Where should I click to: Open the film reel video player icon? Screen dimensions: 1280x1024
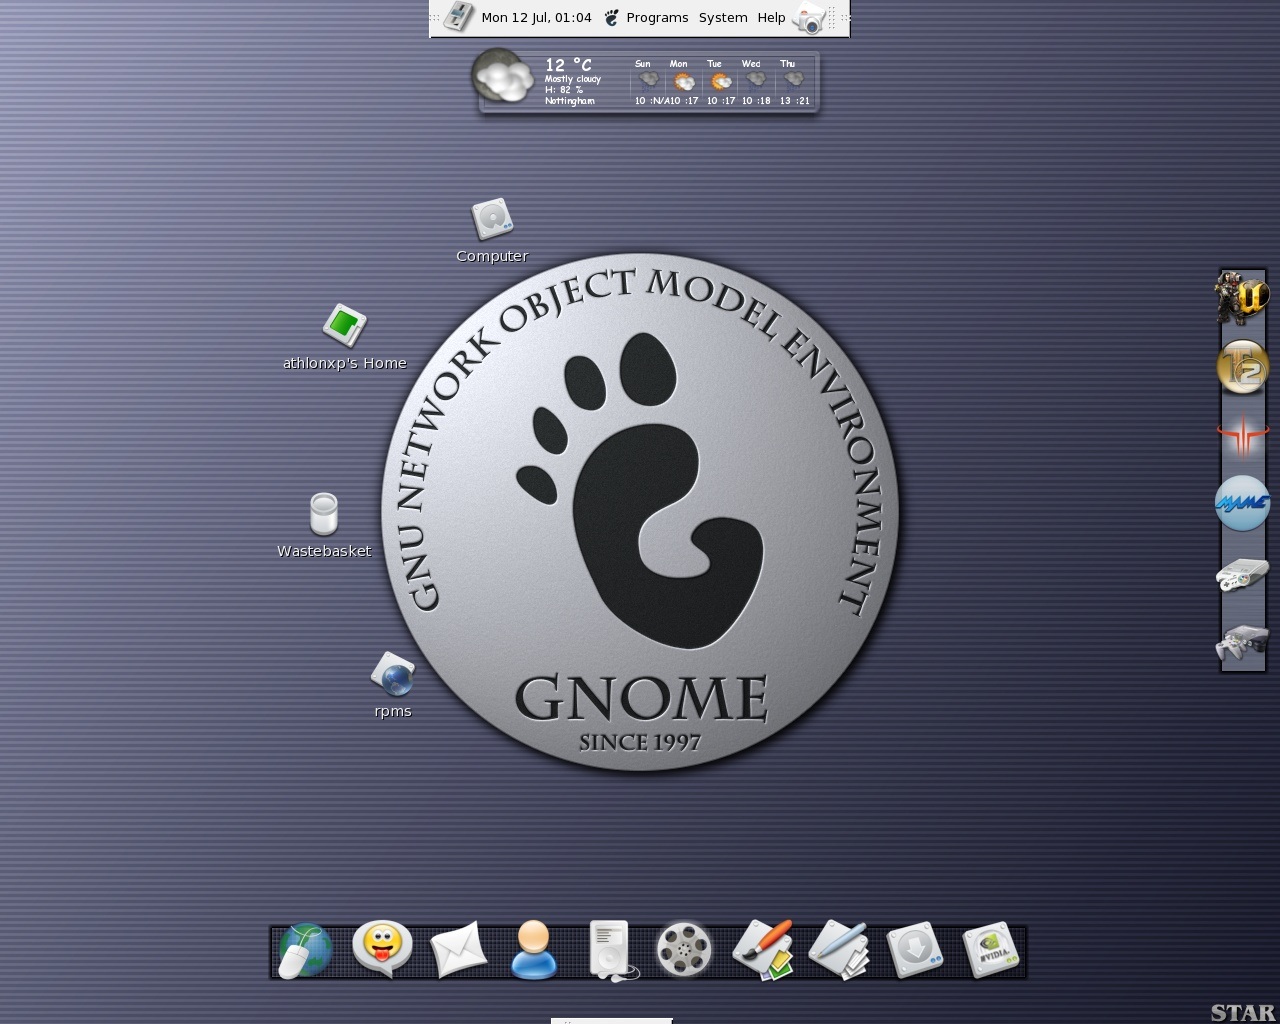tap(684, 950)
